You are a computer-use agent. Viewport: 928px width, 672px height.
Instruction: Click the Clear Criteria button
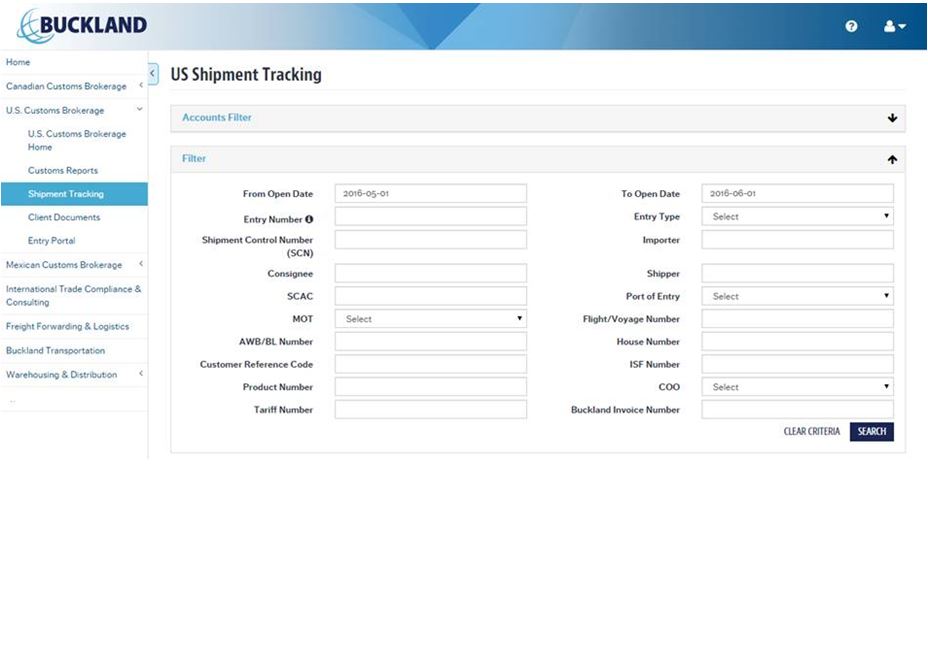coord(811,432)
